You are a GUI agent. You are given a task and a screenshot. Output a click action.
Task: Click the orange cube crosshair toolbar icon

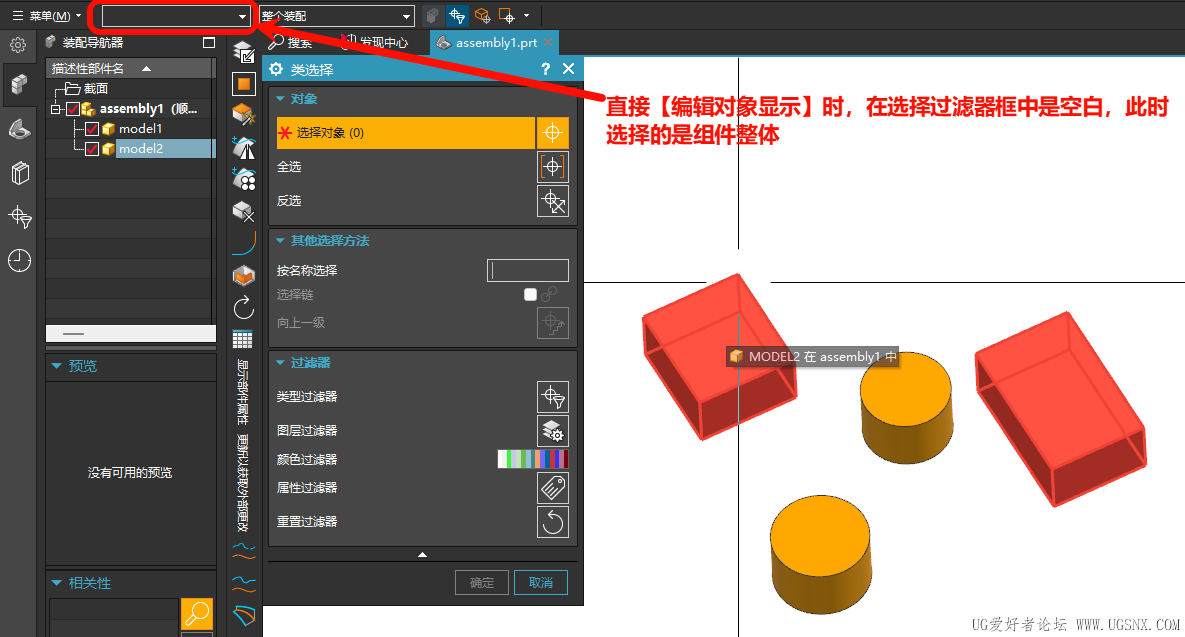click(x=482, y=16)
